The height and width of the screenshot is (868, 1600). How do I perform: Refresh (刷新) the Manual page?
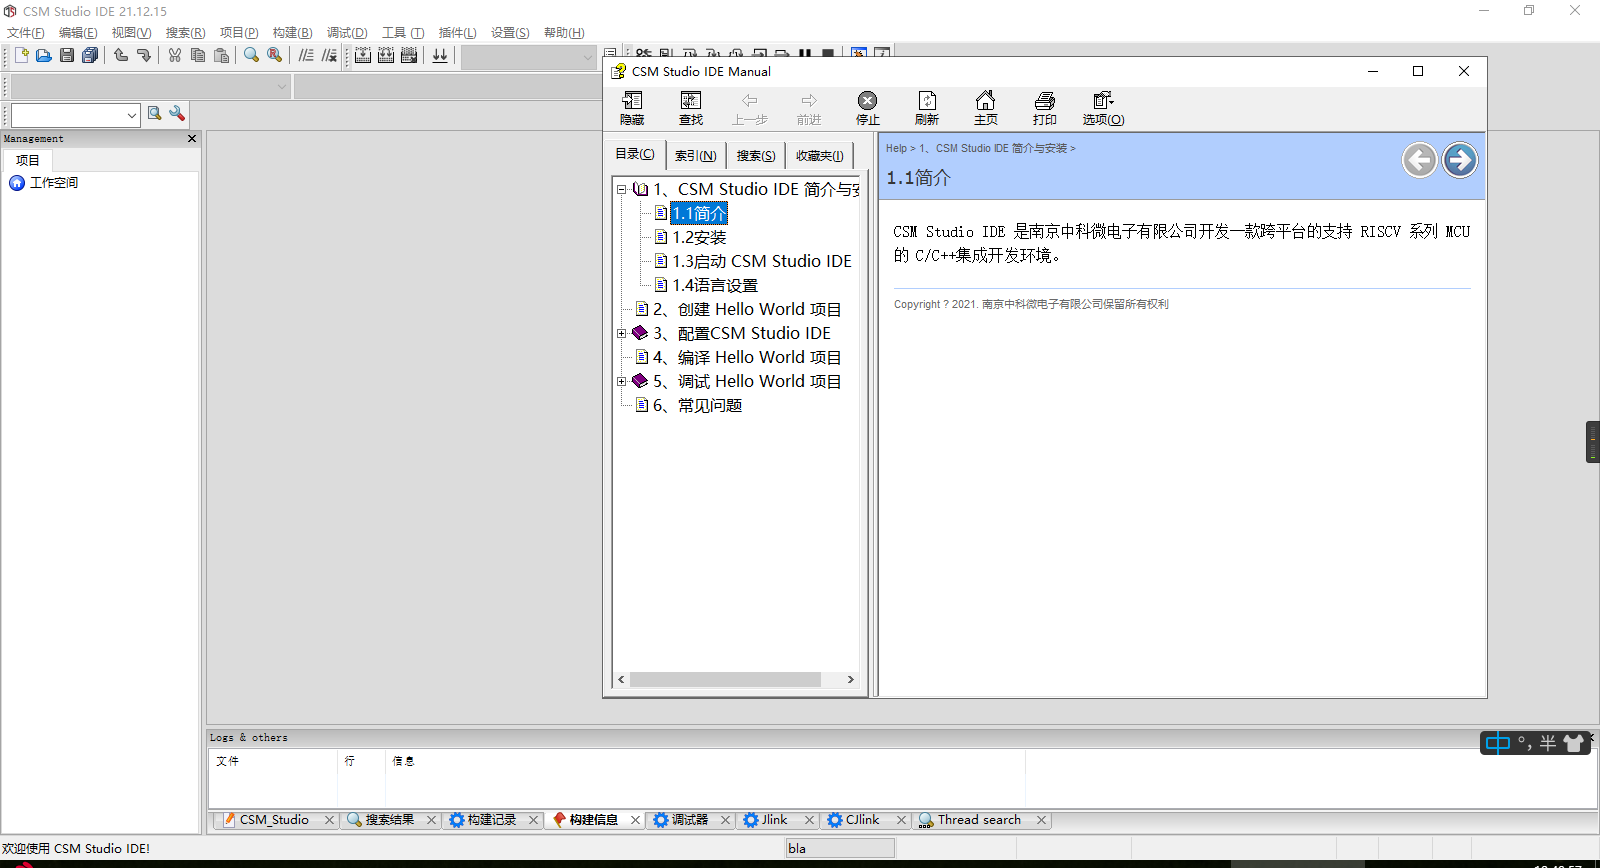pyautogui.click(x=927, y=108)
